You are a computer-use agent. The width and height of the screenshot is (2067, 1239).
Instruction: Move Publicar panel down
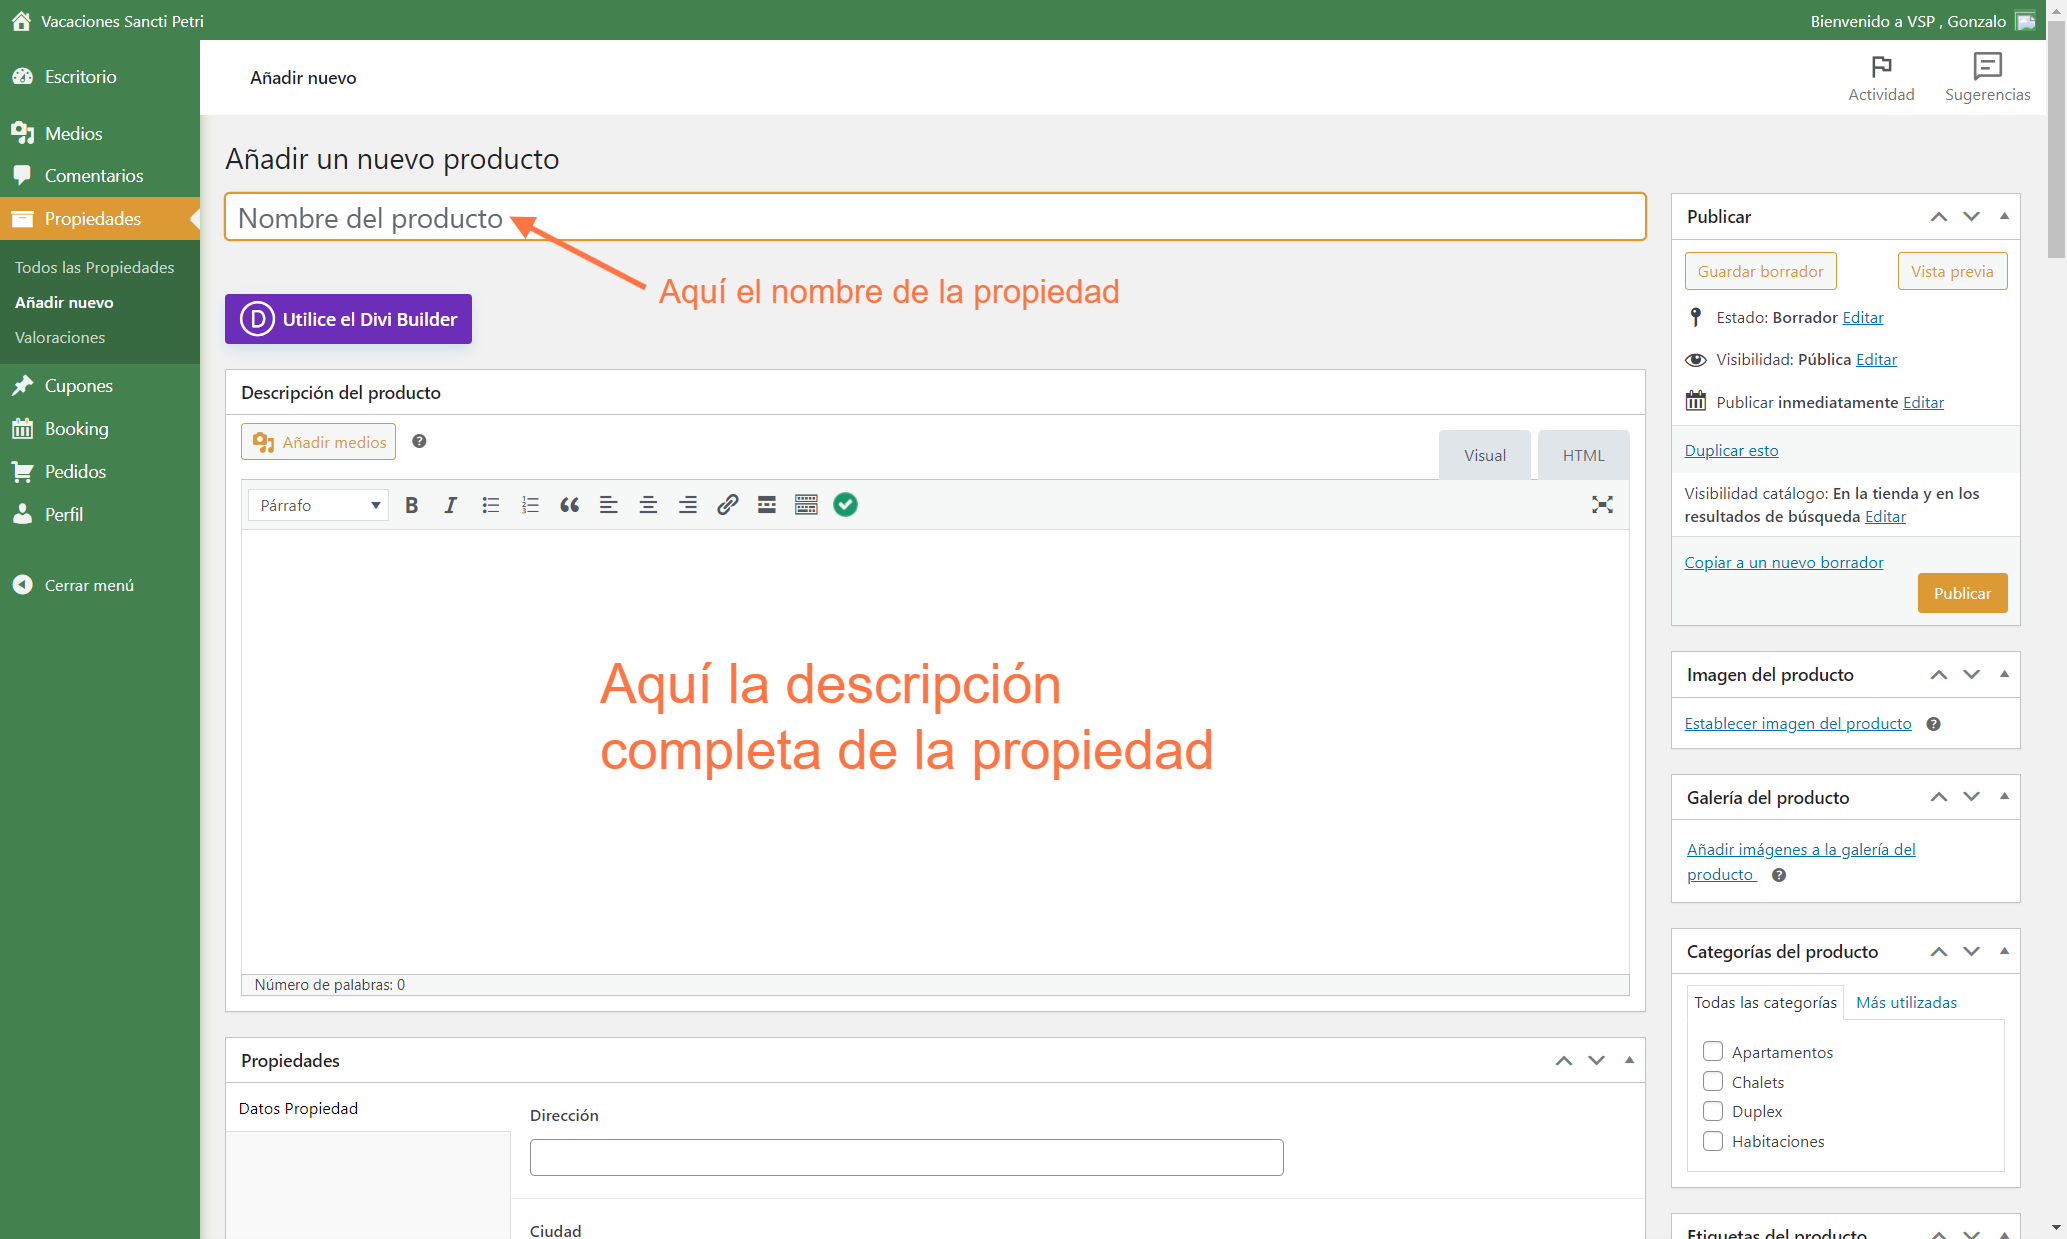pyautogui.click(x=1971, y=216)
